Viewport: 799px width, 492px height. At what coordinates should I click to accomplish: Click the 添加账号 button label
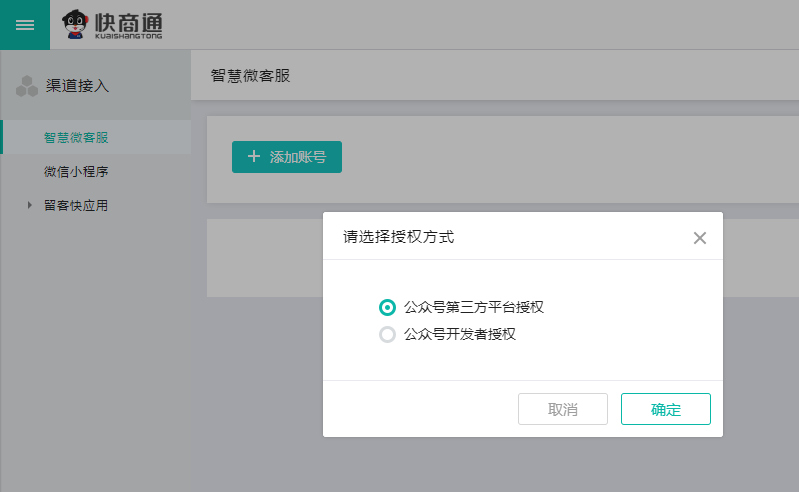coord(298,157)
